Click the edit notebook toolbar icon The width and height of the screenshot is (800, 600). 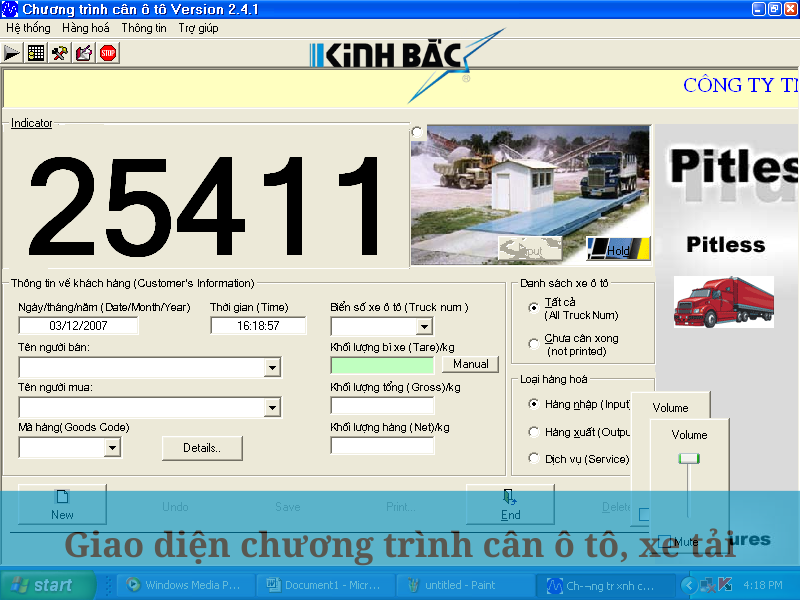(84, 53)
